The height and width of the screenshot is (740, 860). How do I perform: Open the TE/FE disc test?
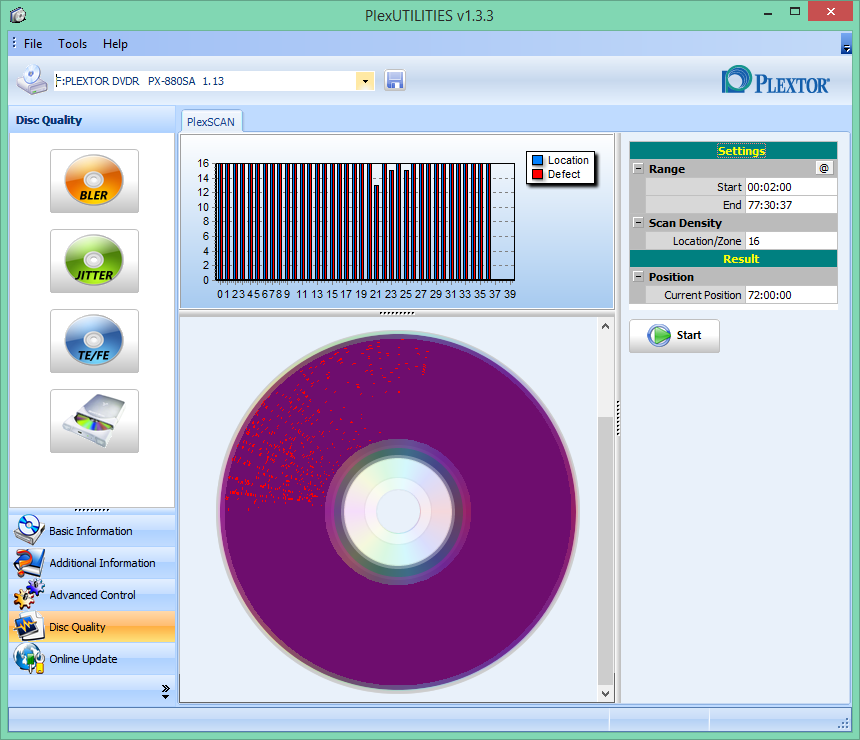click(x=94, y=341)
